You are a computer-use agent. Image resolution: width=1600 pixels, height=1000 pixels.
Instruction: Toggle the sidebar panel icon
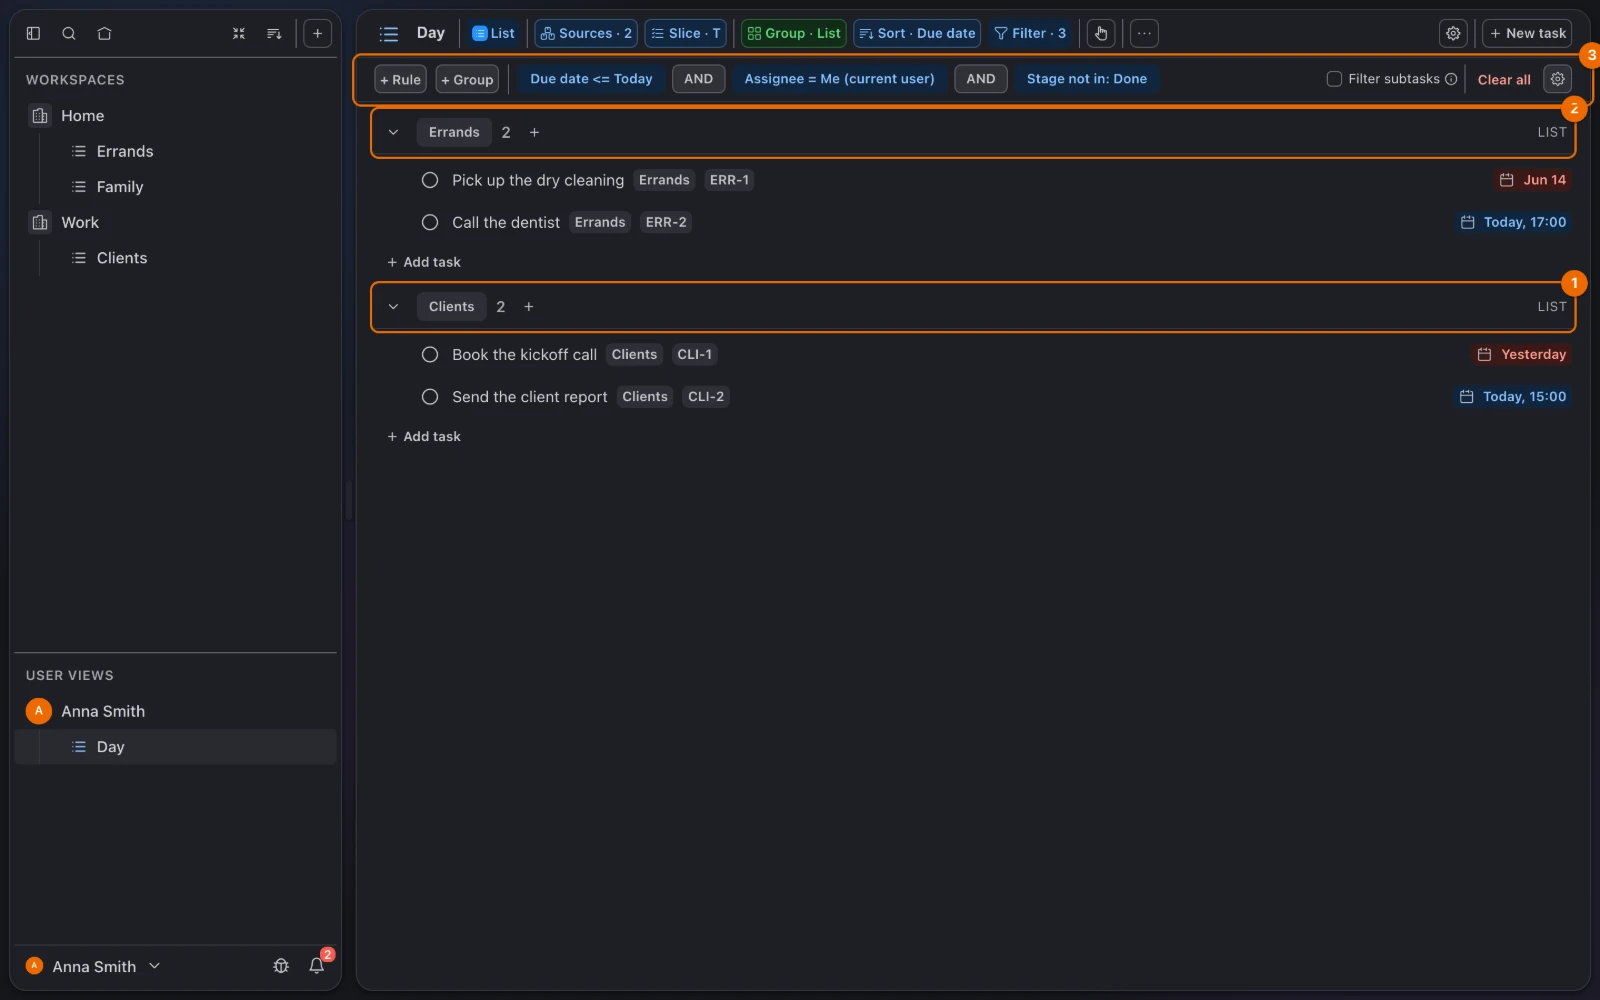pyautogui.click(x=33, y=33)
